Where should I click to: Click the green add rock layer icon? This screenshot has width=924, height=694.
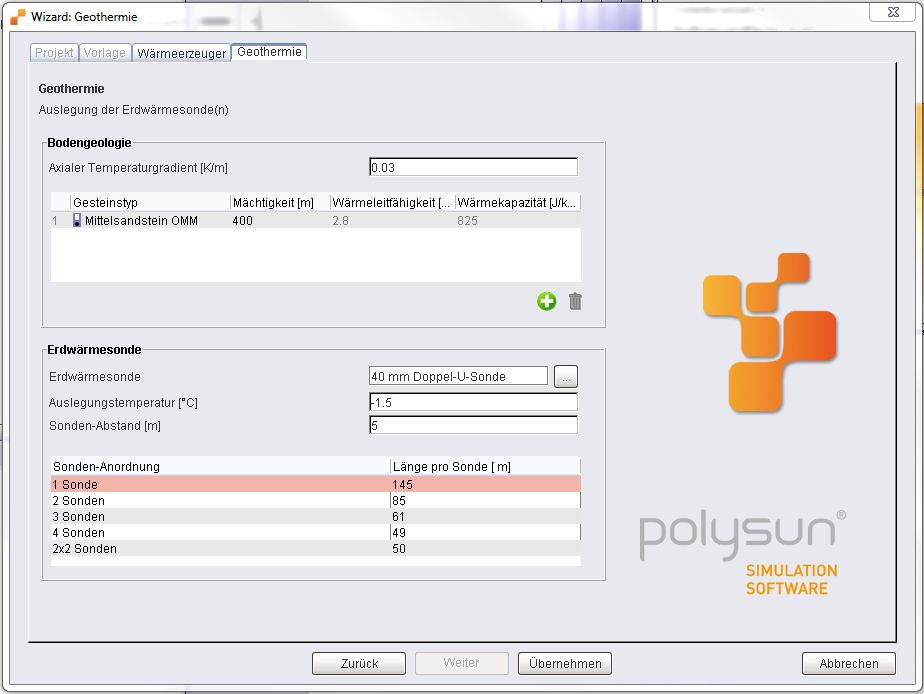tap(546, 301)
